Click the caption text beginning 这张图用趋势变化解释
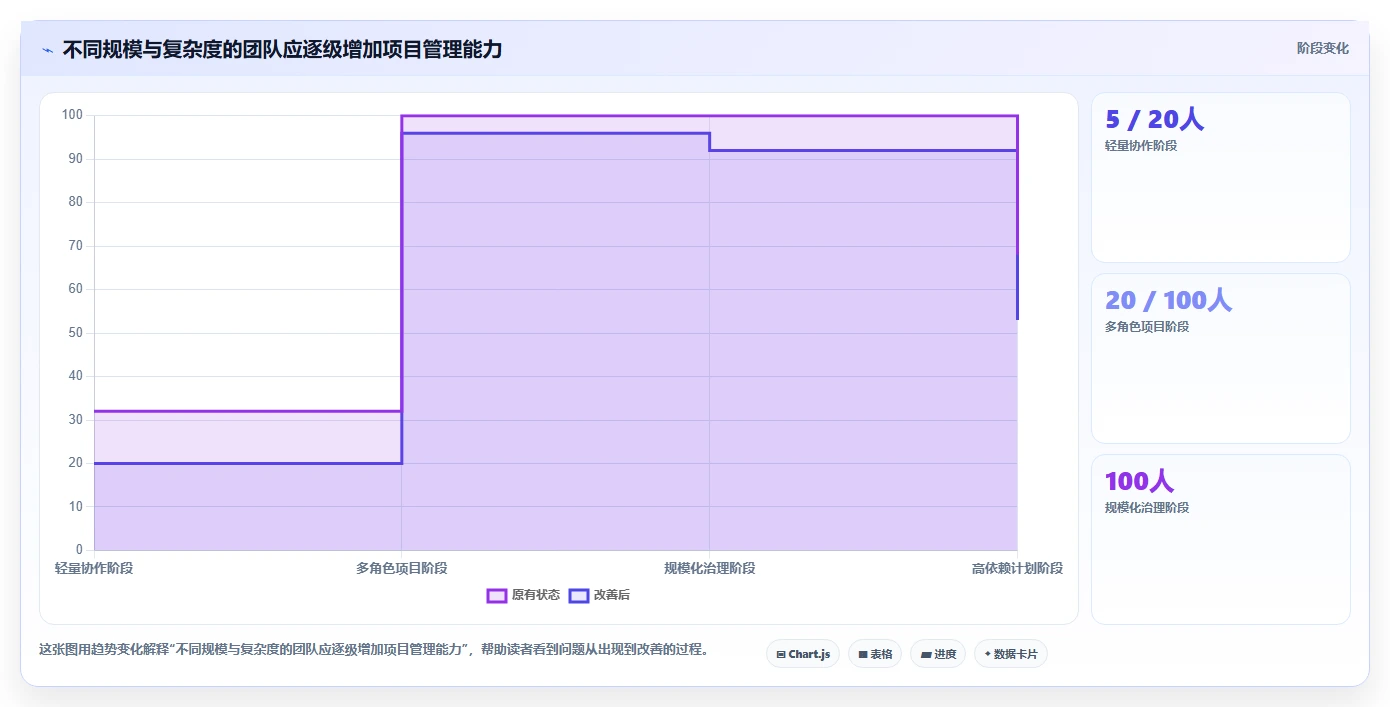Image resolution: width=1390 pixels, height=707 pixels. point(374,649)
